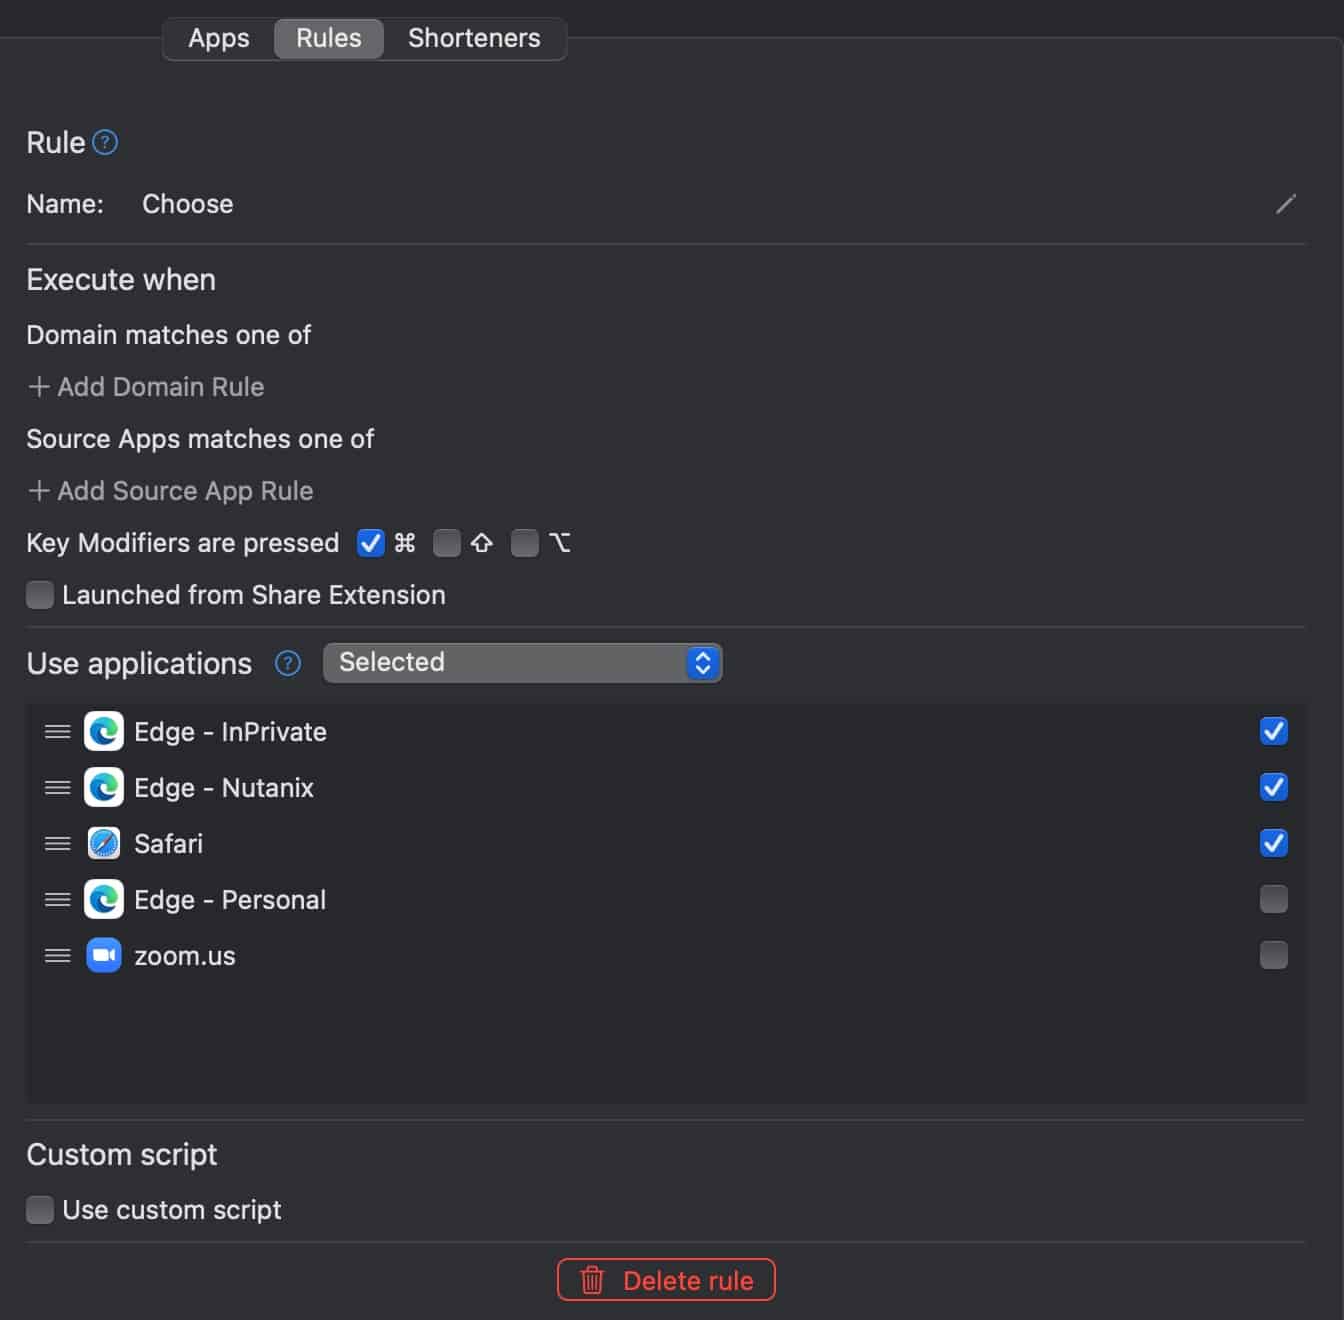
Task: Open help icon next to Use applications
Action: 288,663
